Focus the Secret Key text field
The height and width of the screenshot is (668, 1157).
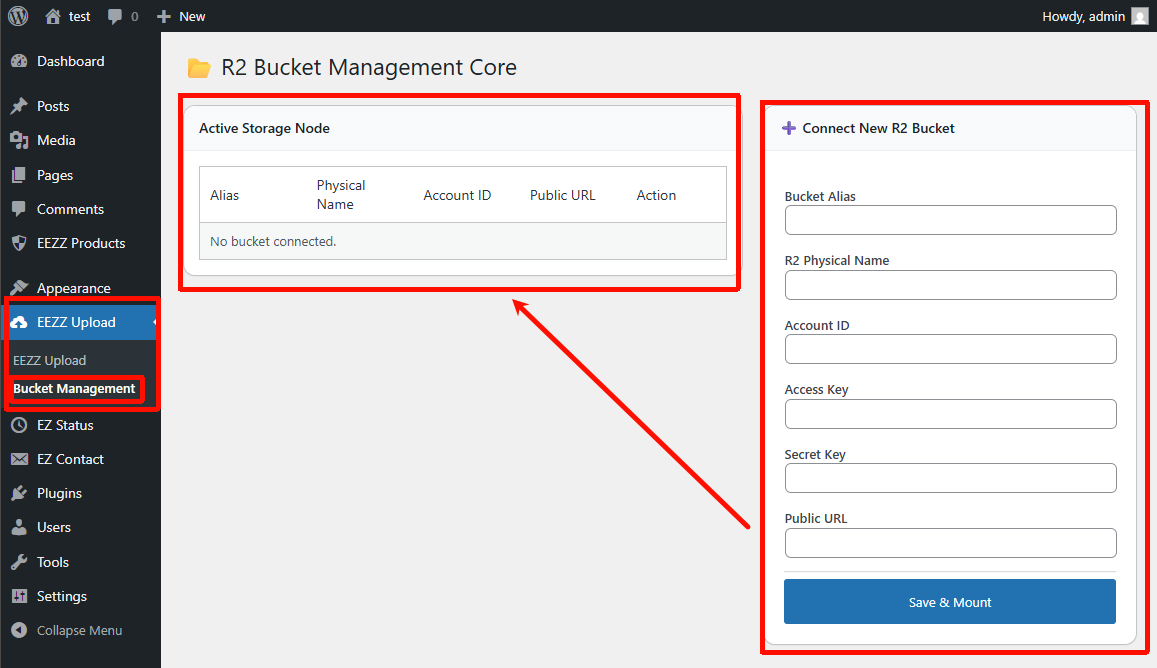[x=950, y=478]
